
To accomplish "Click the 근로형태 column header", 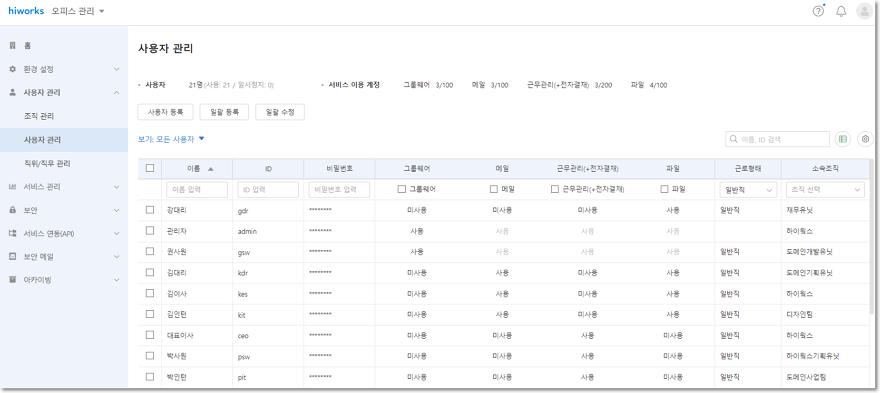I will click(748, 168).
